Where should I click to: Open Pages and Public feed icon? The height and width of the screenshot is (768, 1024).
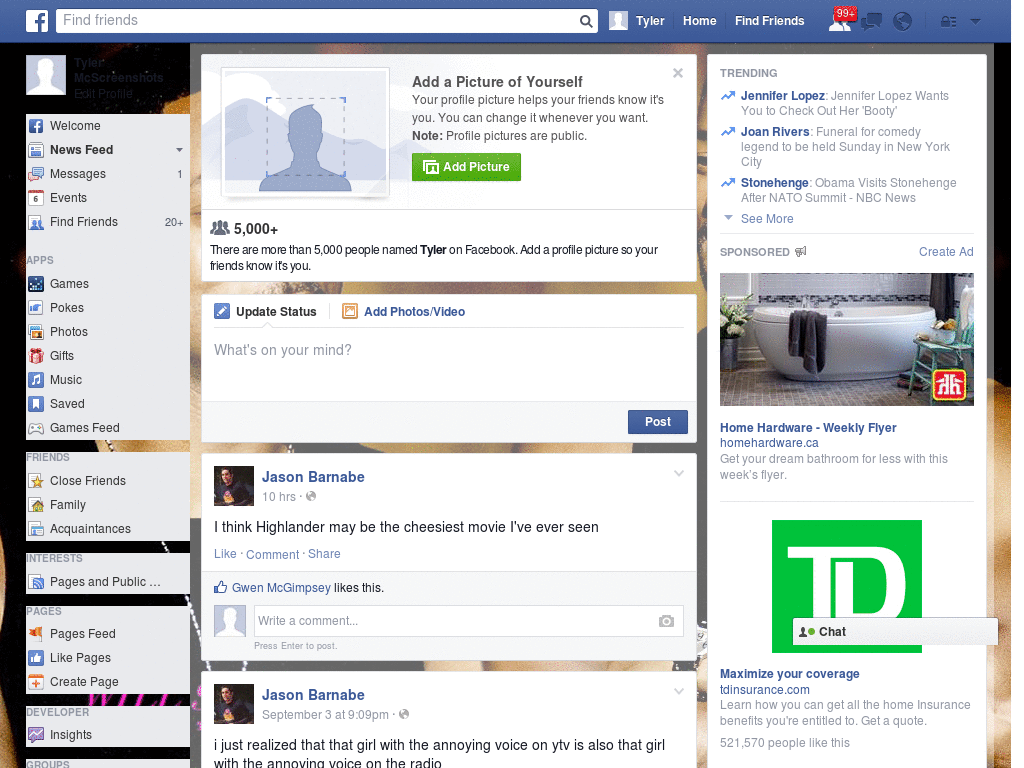[36, 583]
